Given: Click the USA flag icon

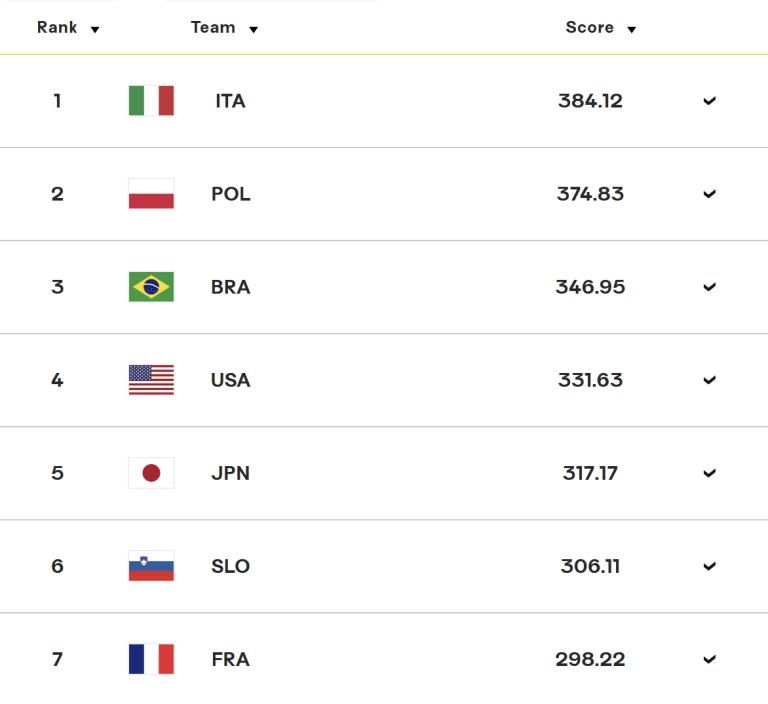Looking at the screenshot, I should (151, 380).
